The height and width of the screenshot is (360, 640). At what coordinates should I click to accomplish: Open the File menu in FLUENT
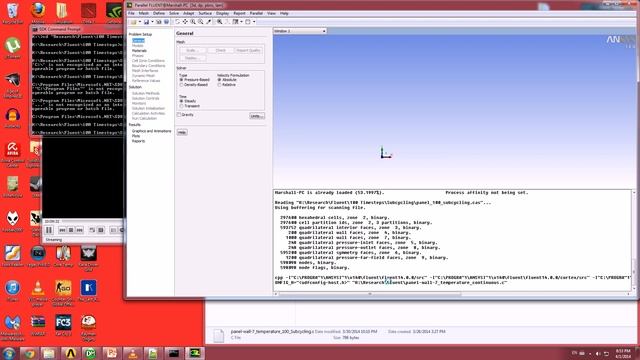(131, 13)
